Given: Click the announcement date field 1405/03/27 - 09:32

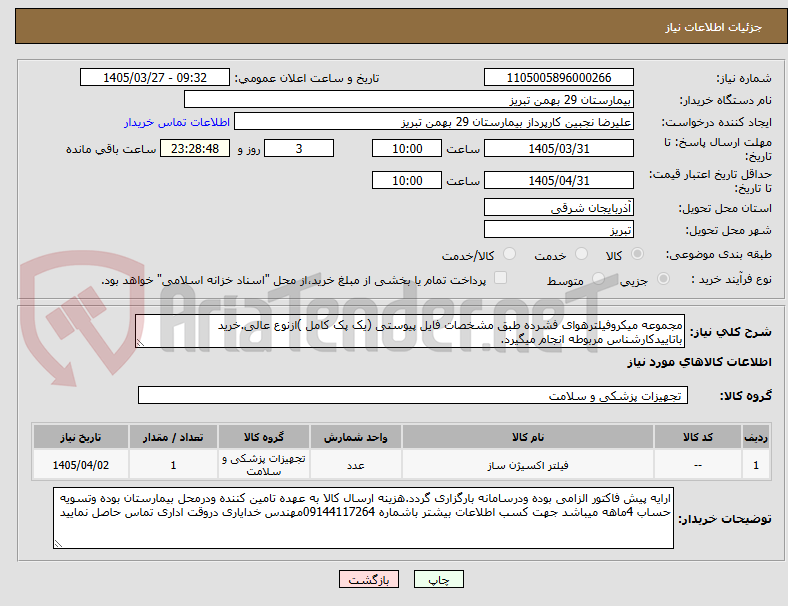Looking at the screenshot, I should point(155,77).
